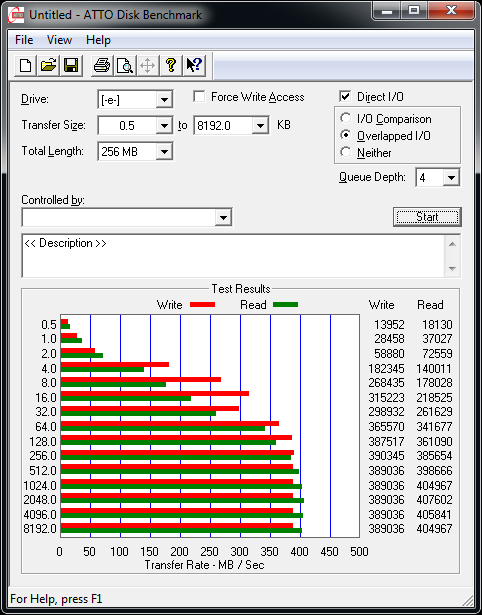The image size is (482, 615).
Task: Open the File menu
Action: coord(24,40)
